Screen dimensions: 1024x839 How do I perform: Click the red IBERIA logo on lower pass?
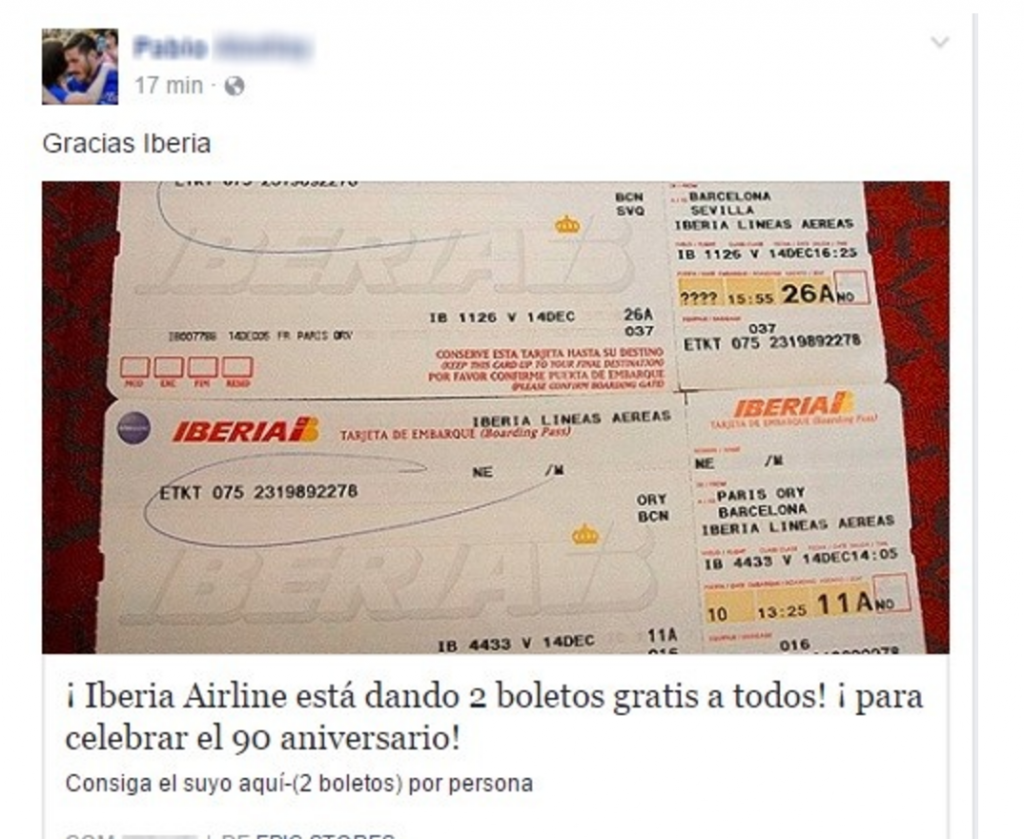point(246,430)
